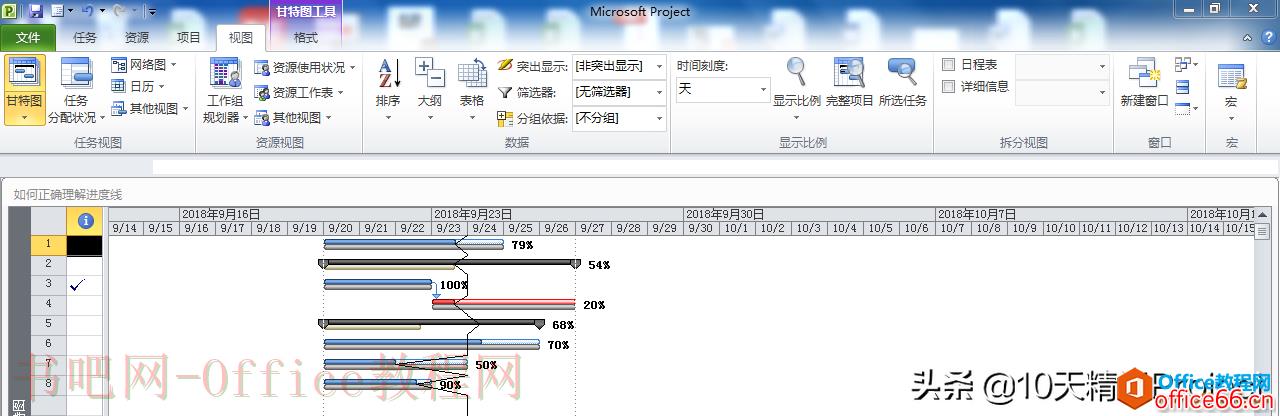The width and height of the screenshot is (1280, 416).
Task: Switch to the Project (项目) tab
Action: click(x=189, y=38)
